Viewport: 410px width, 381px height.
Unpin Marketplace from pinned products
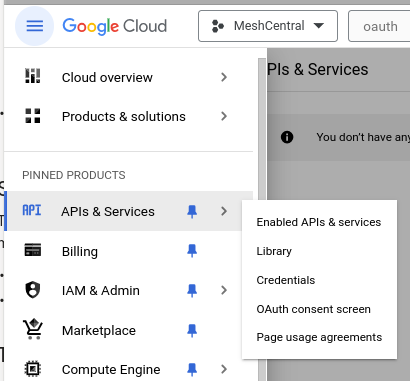point(192,330)
